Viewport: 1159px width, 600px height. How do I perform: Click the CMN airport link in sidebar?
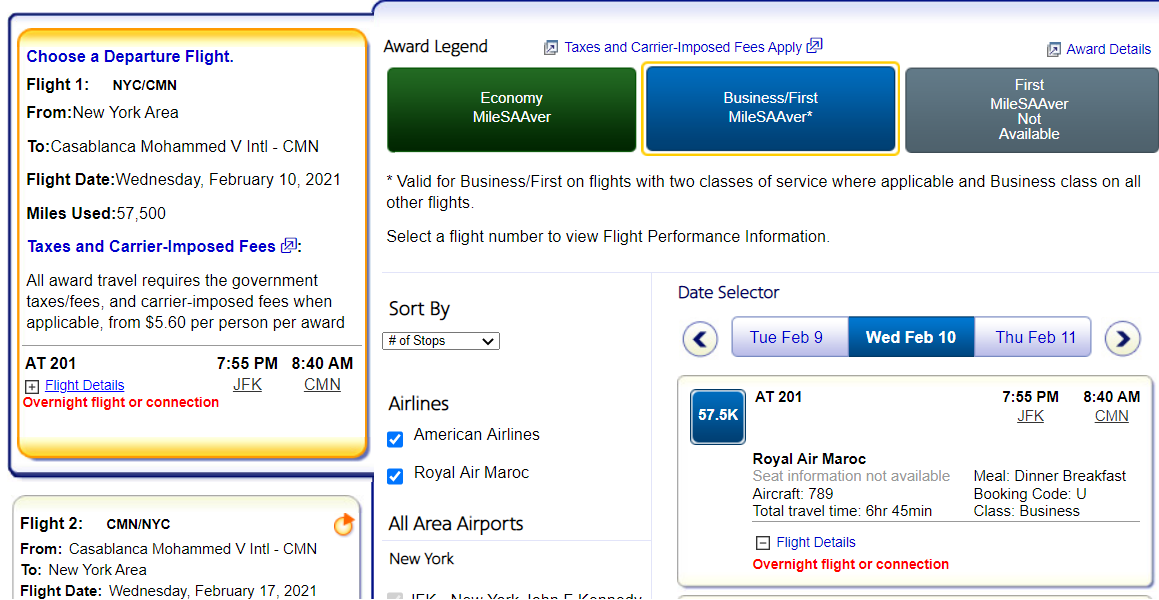click(x=322, y=384)
